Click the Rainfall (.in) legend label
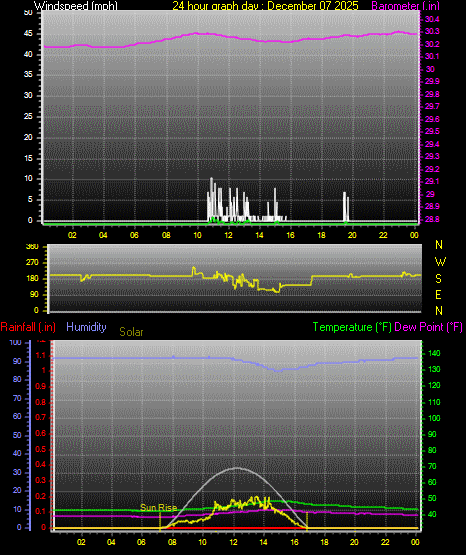Image resolution: width=466 pixels, height=555 pixels. click(x=28, y=327)
